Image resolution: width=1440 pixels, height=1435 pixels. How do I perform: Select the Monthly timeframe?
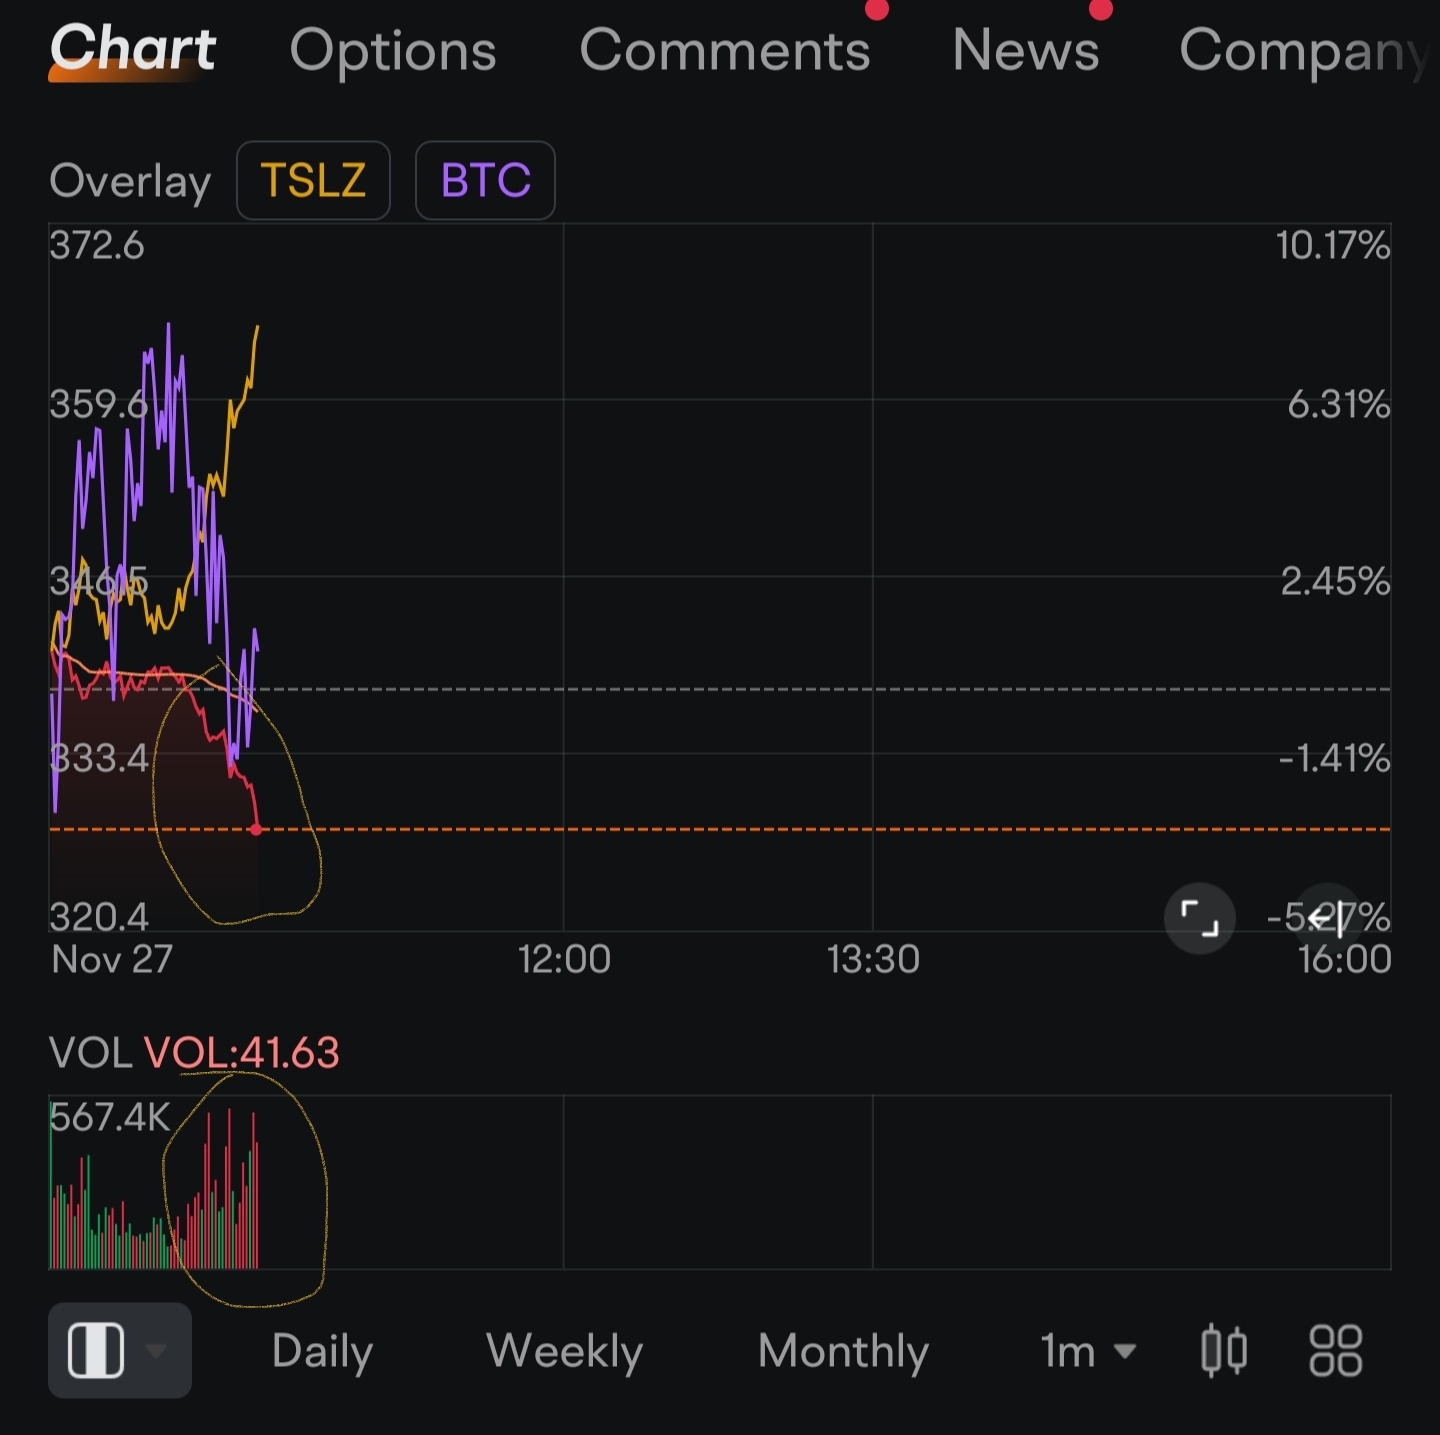point(843,1351)
